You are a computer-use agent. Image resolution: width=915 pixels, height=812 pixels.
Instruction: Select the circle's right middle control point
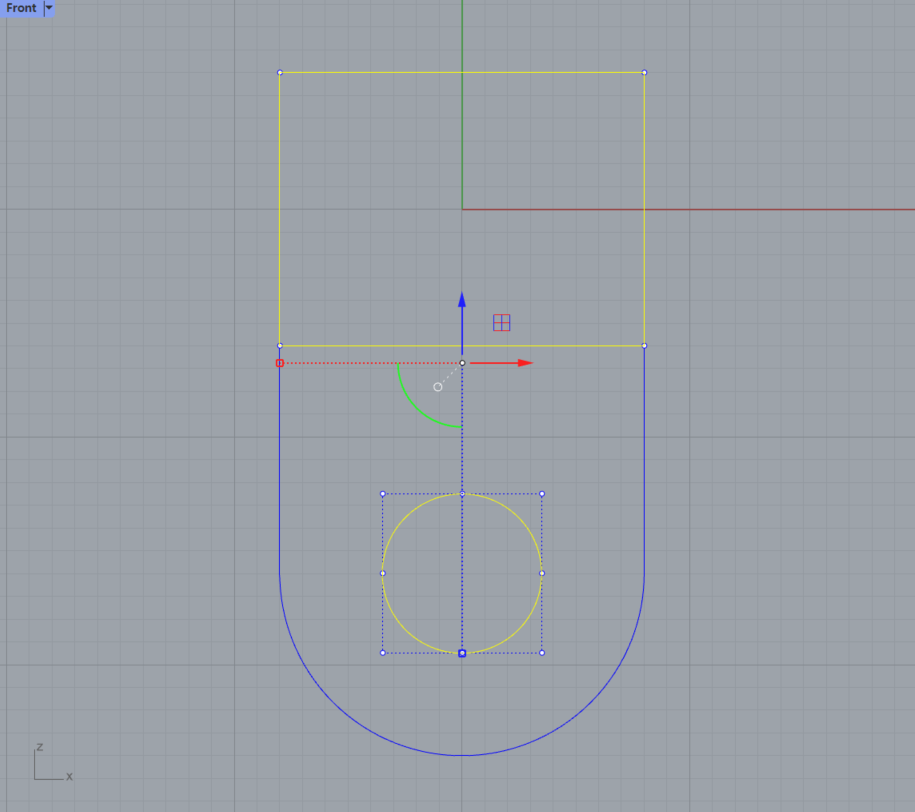(x=542, y=573)
